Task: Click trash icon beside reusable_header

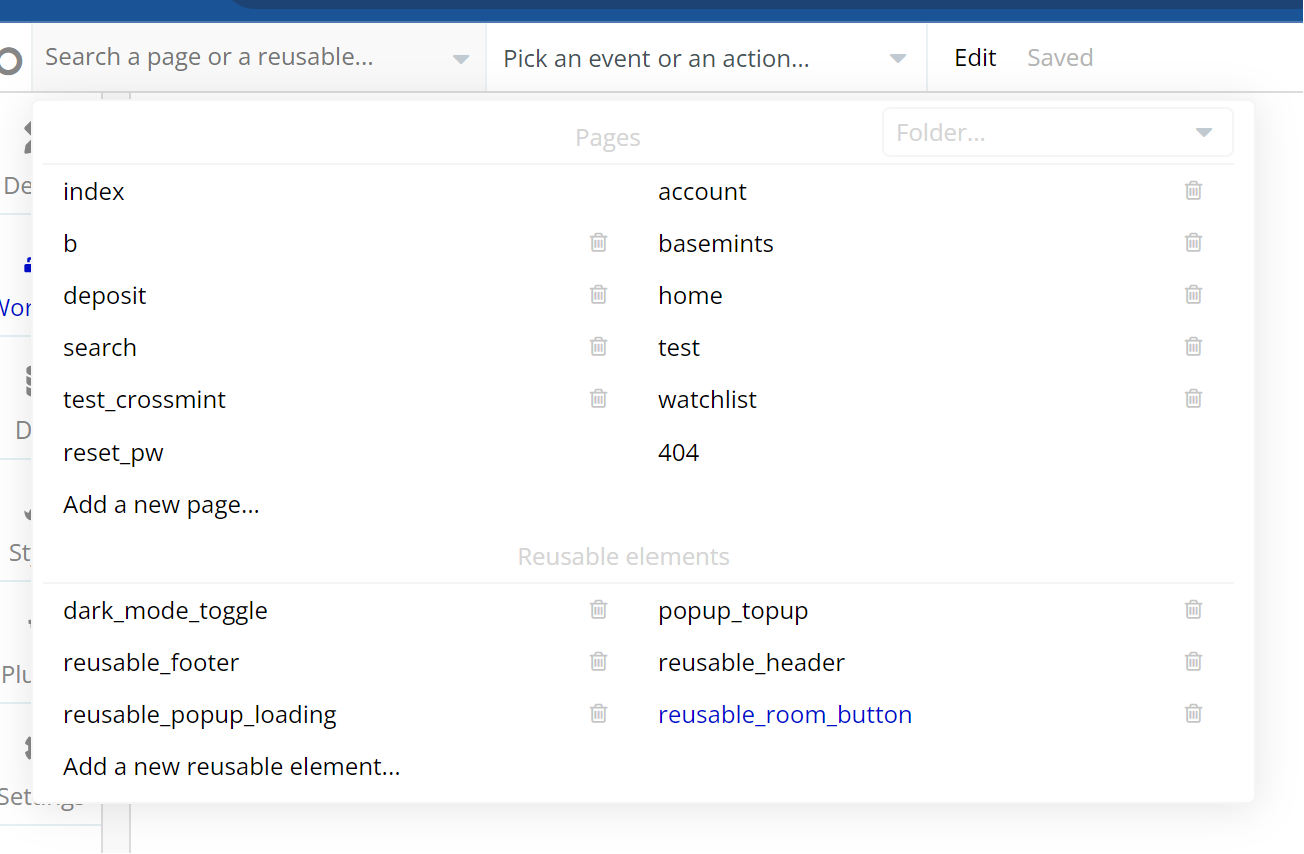Action: pos(1193,662)
